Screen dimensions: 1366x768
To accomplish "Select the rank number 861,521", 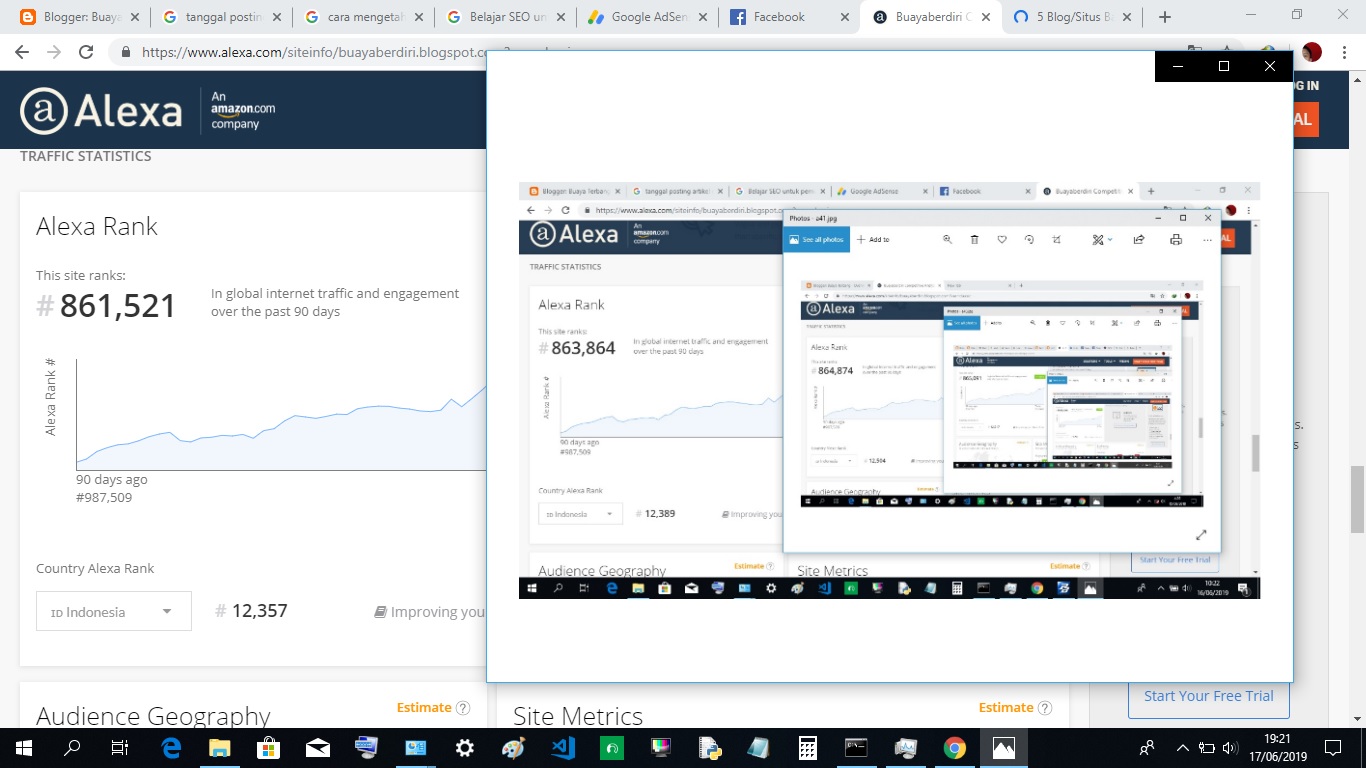I will (x=118, y=306).
